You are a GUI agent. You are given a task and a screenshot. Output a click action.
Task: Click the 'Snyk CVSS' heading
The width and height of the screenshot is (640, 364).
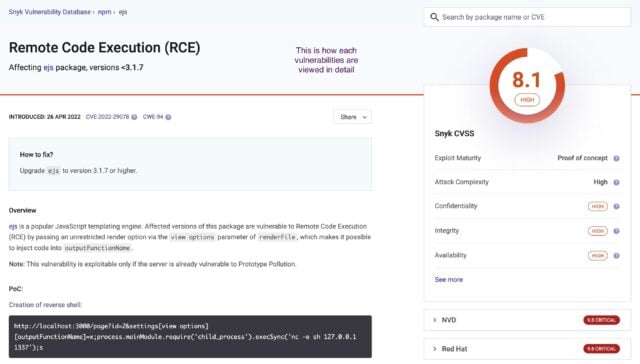pyautogui.click(x=454, y=133)
